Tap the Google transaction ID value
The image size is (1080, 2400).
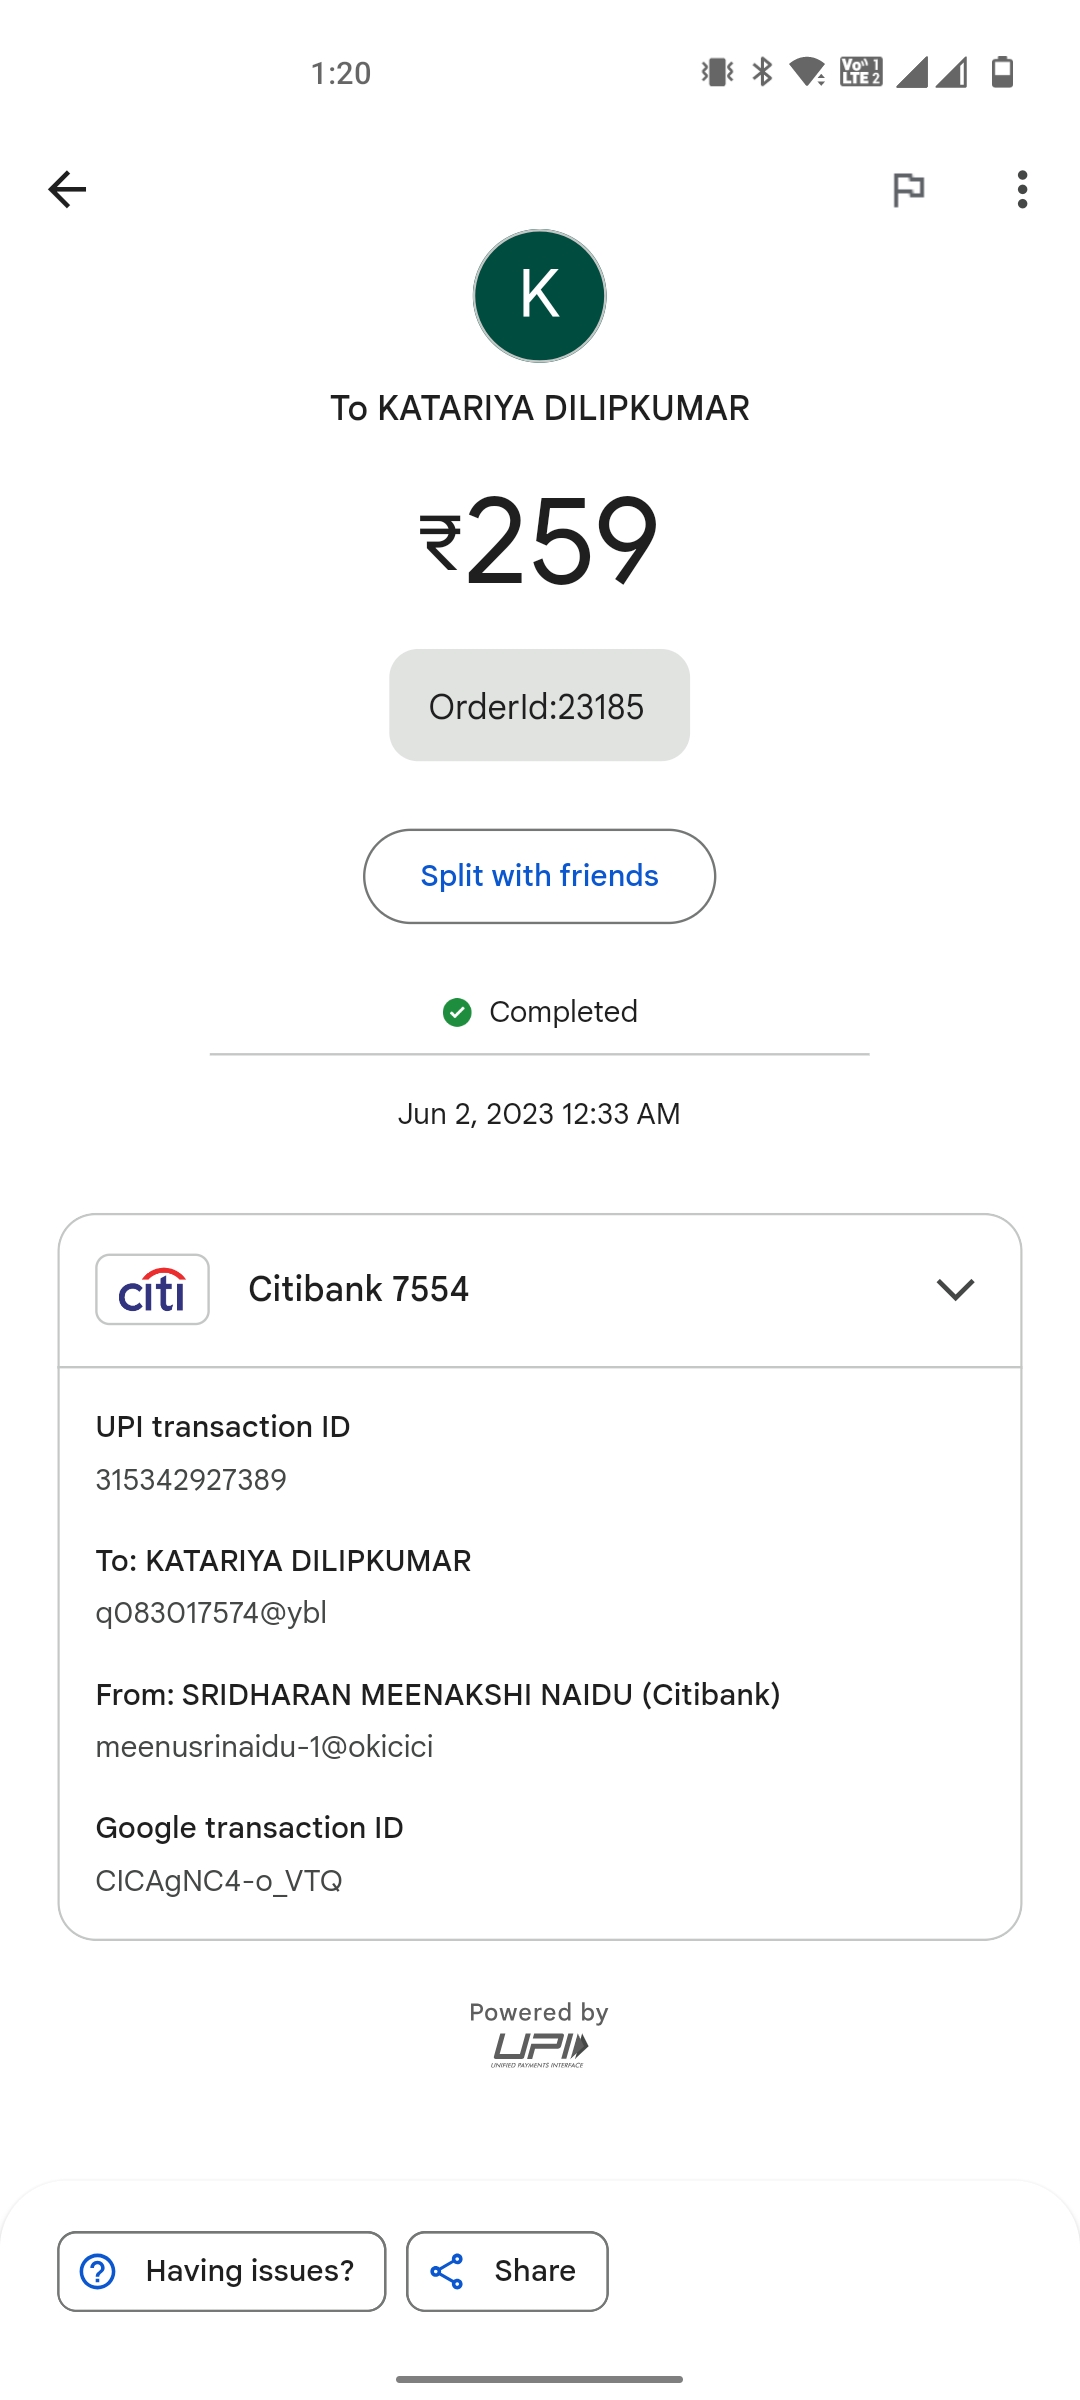[x=219, y=1881]
